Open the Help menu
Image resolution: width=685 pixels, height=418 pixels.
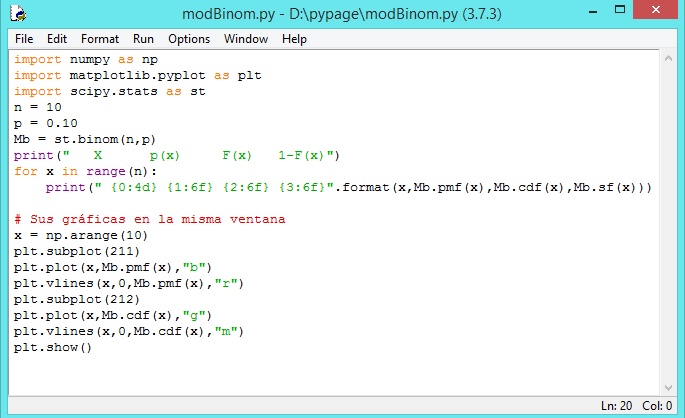coord(294,39)
